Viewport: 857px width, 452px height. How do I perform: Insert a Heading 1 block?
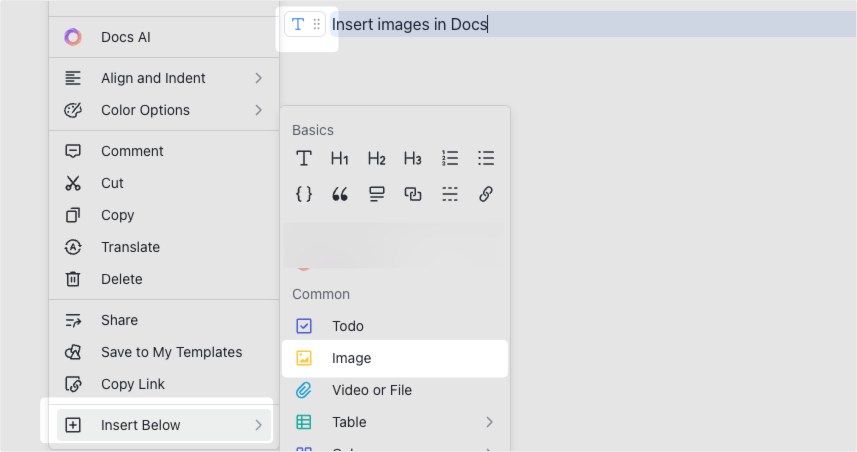click(340, 159)
